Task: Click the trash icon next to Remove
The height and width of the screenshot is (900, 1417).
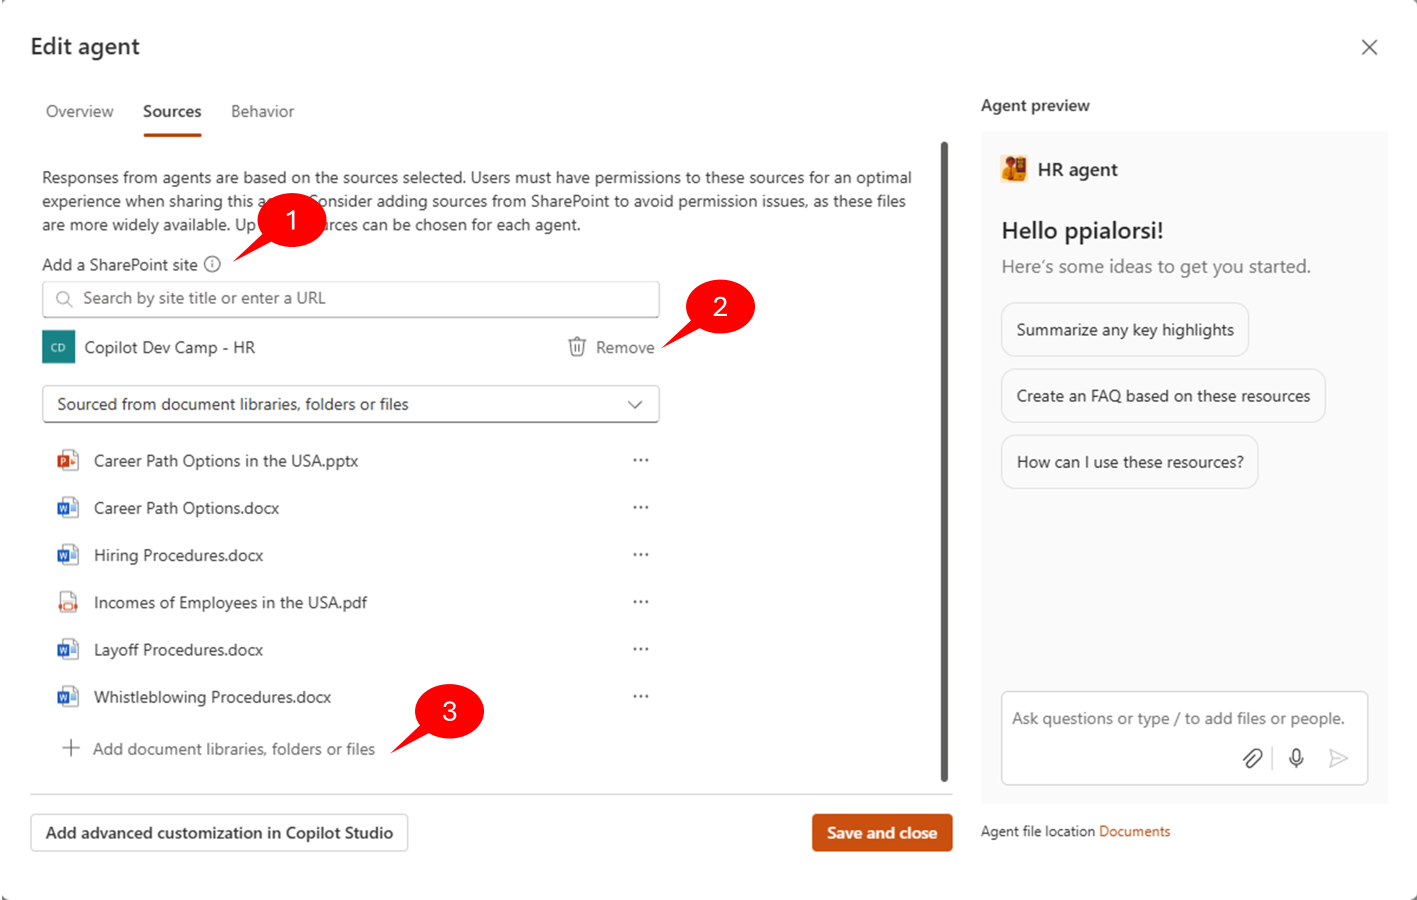Action: click(x=577, y=347)
